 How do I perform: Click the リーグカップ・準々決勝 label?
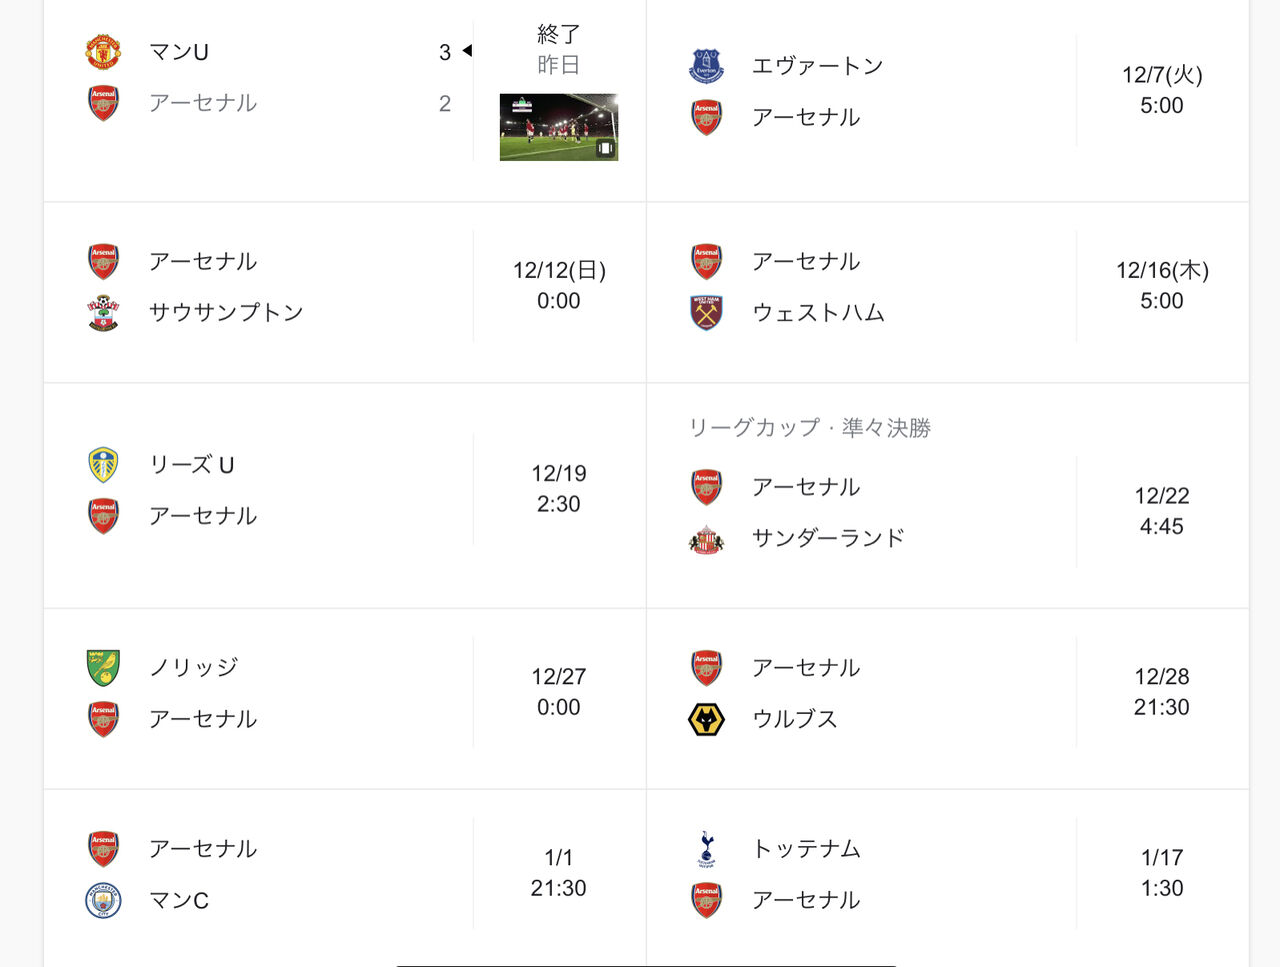[813, 427]
